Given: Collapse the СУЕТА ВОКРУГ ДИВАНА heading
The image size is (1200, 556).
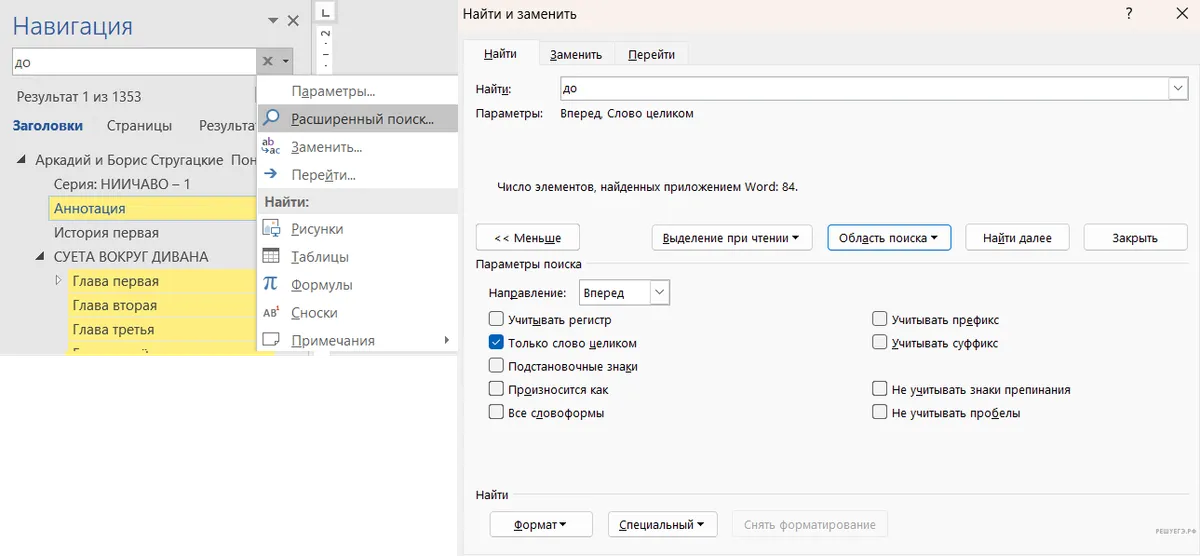Looking at the screenshot, I should tap(41, 257).
